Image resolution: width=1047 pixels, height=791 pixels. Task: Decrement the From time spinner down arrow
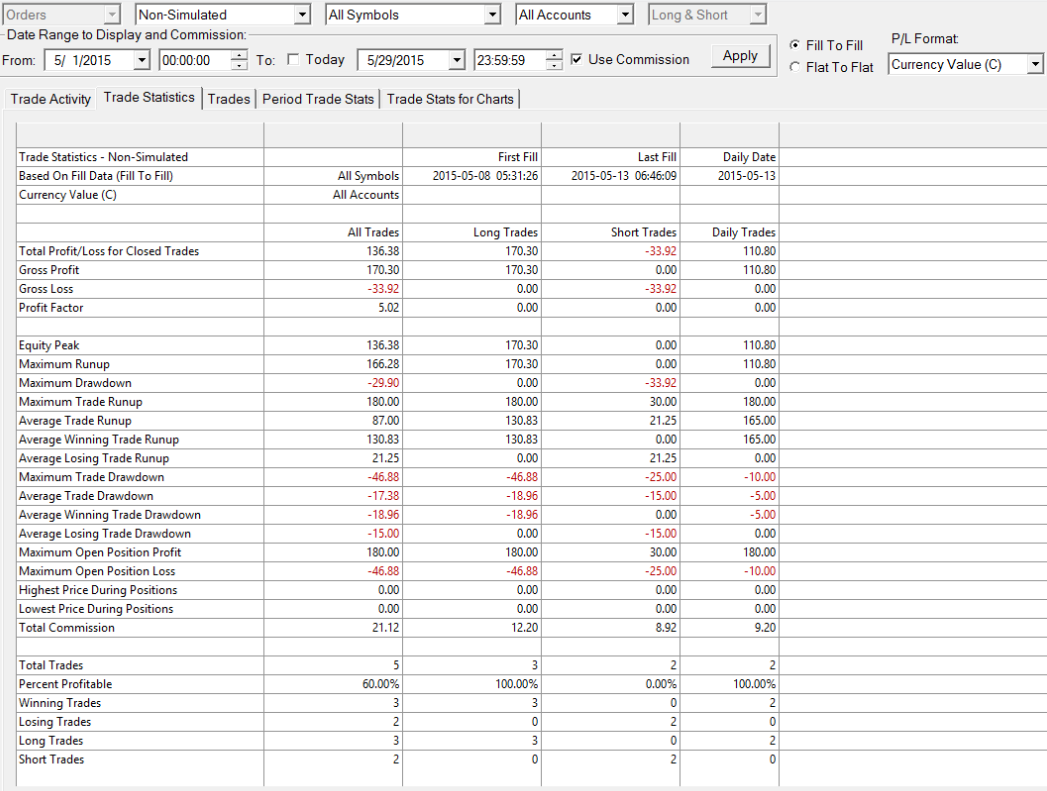pos(239,65)
